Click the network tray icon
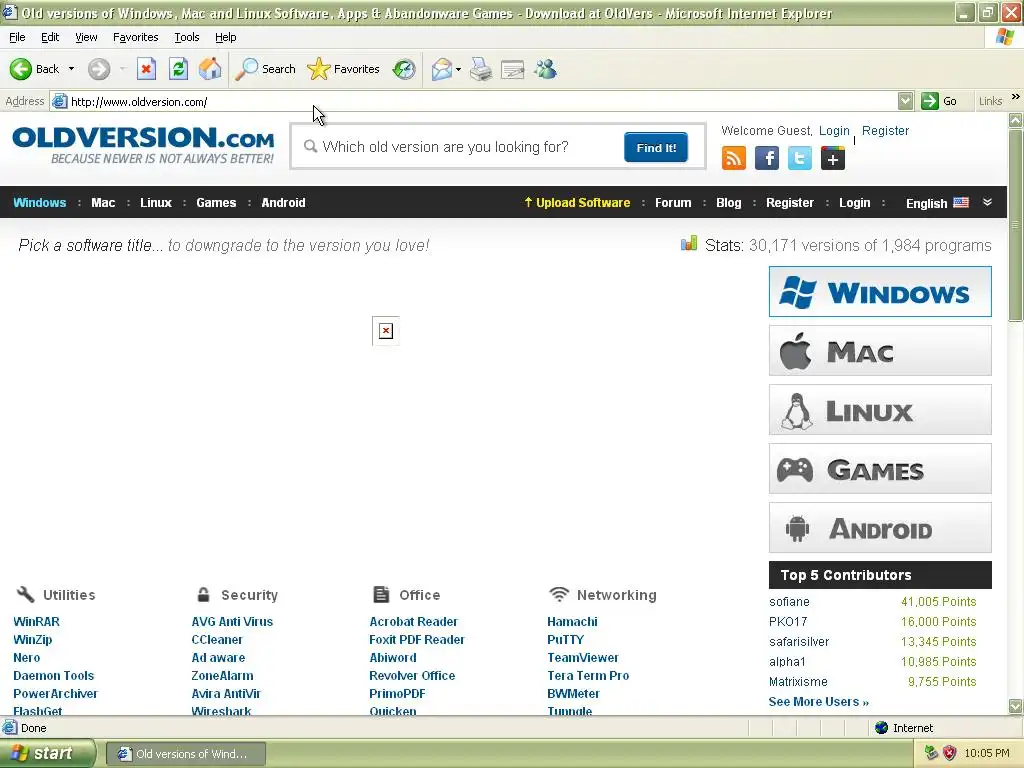 click(932, 753)
